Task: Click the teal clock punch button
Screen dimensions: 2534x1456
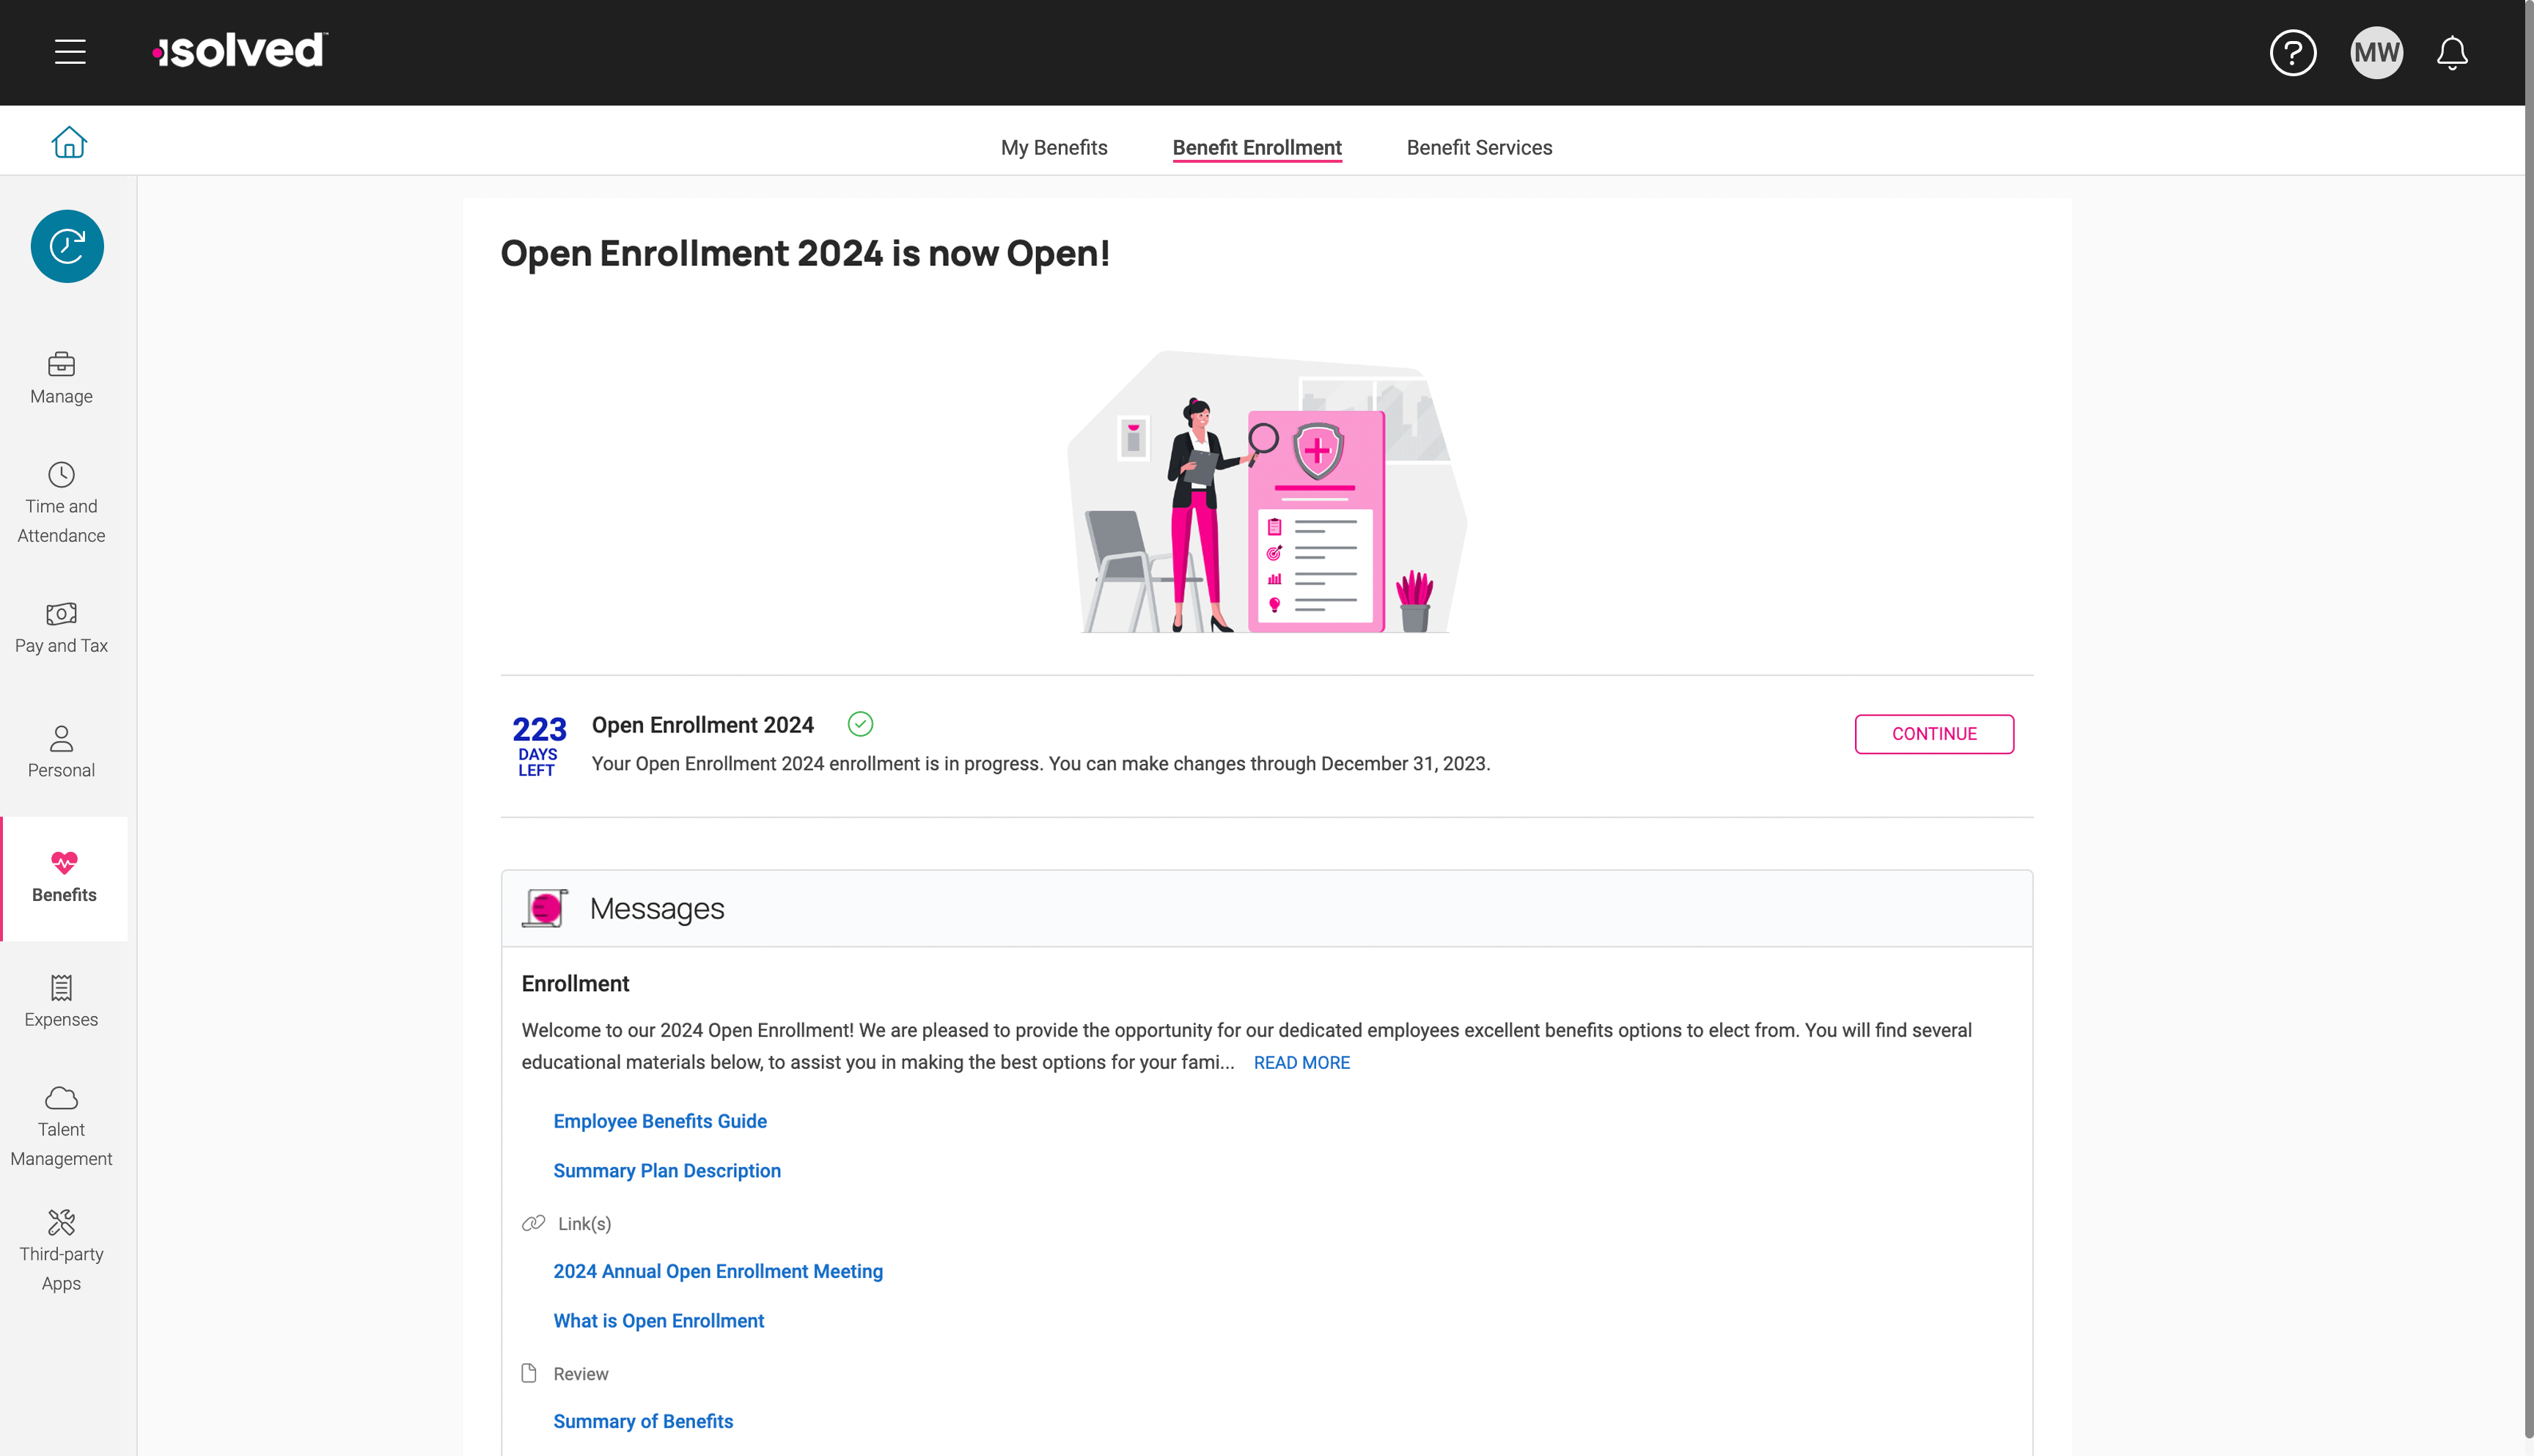Action: [67, 246]
